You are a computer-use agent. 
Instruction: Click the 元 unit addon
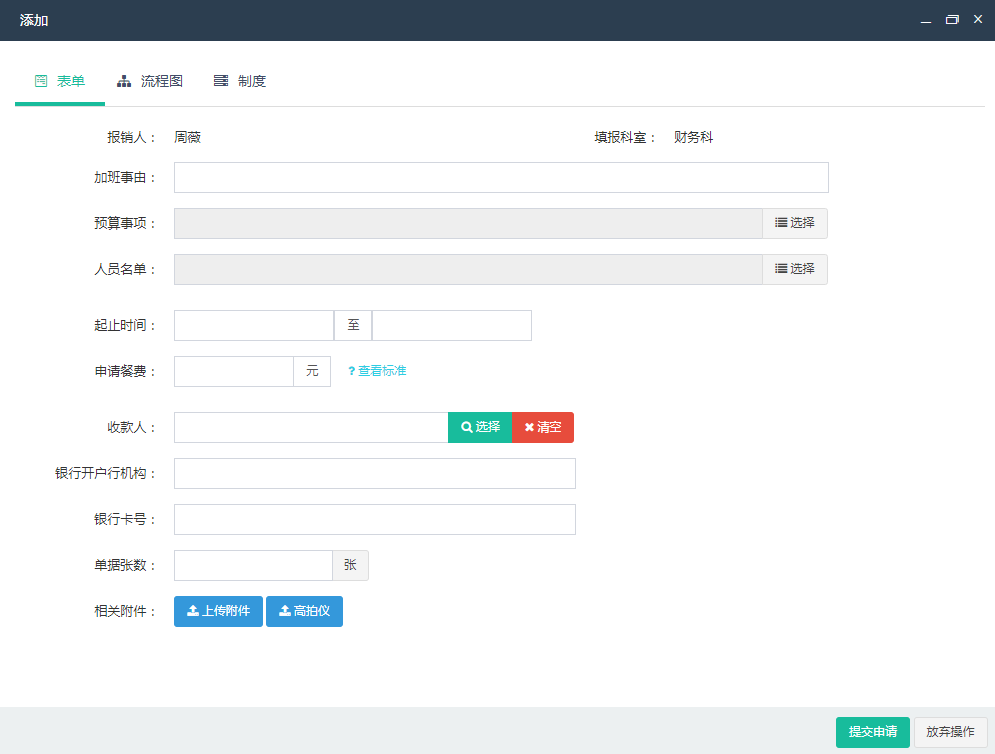(x=312, y=371)
